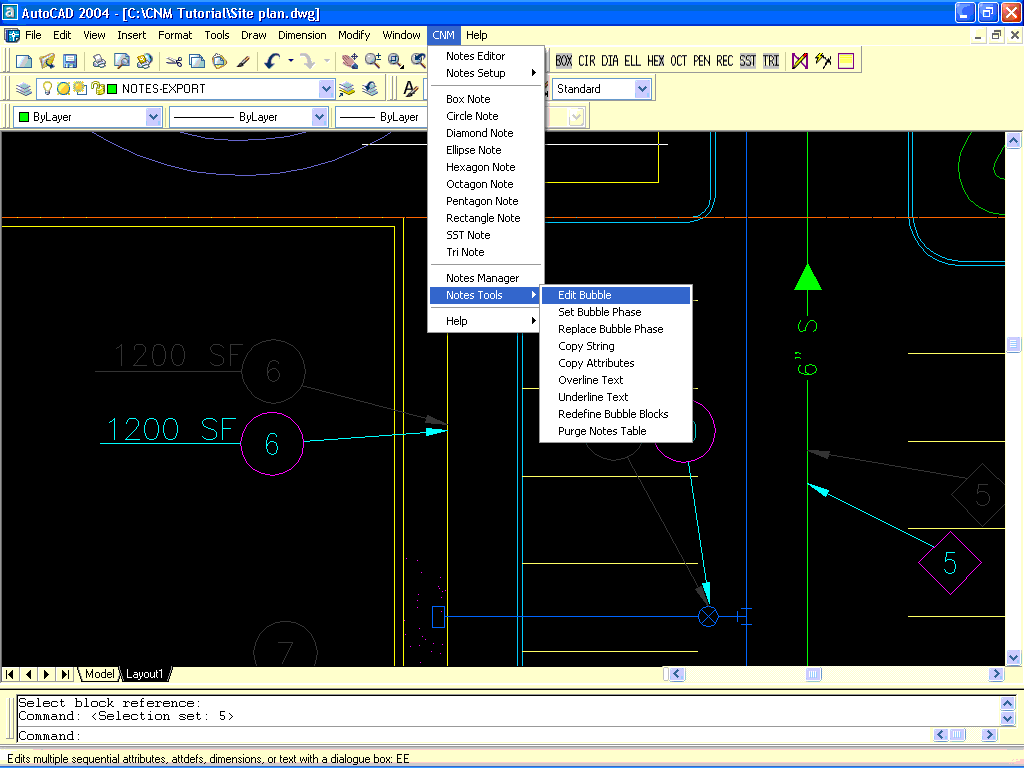The image size is (1024, 768).
Task: Expand the Standard style dropdown
Action: pos(642,89)
